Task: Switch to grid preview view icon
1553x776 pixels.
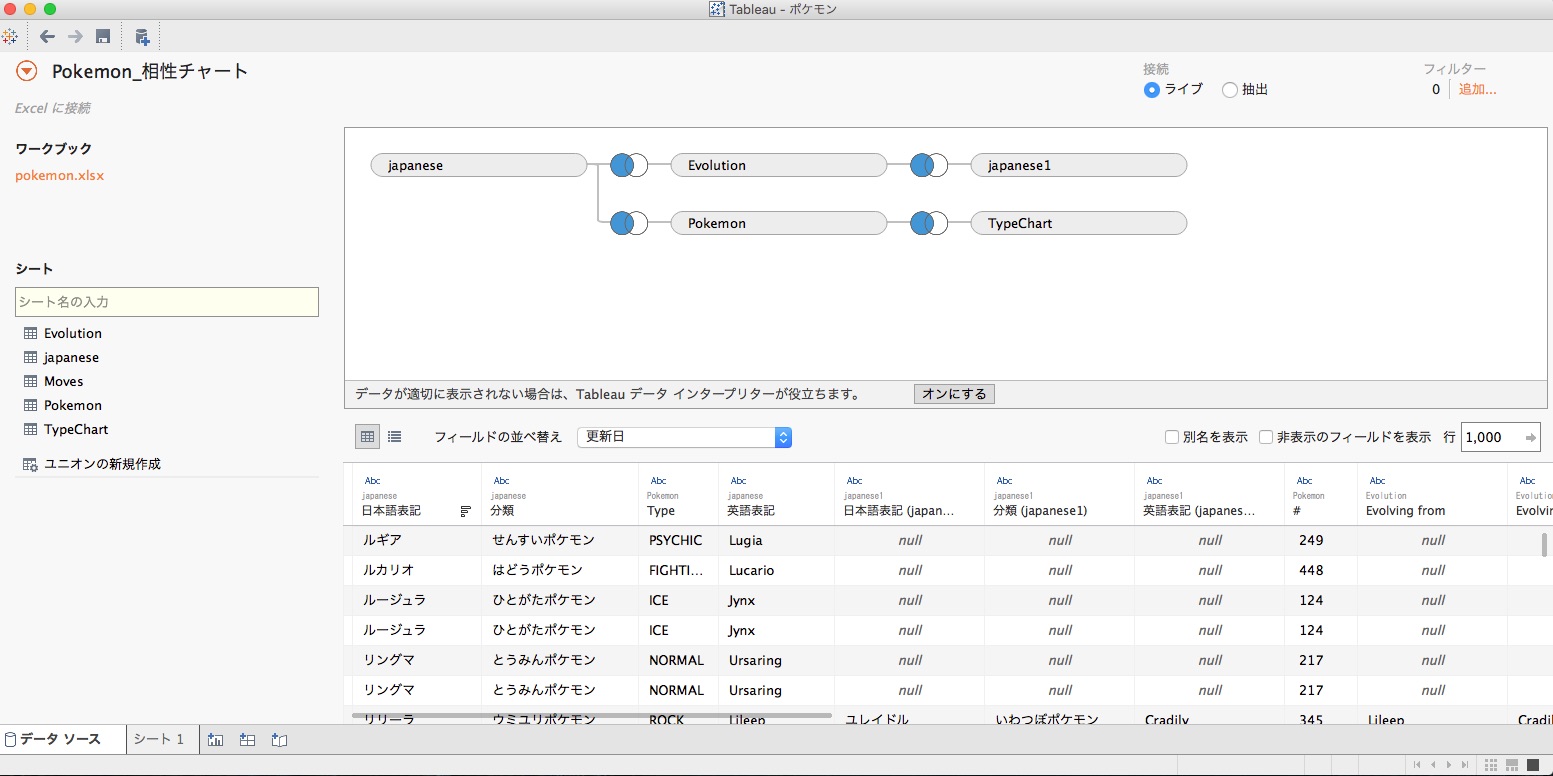Action: click(367, 437)
